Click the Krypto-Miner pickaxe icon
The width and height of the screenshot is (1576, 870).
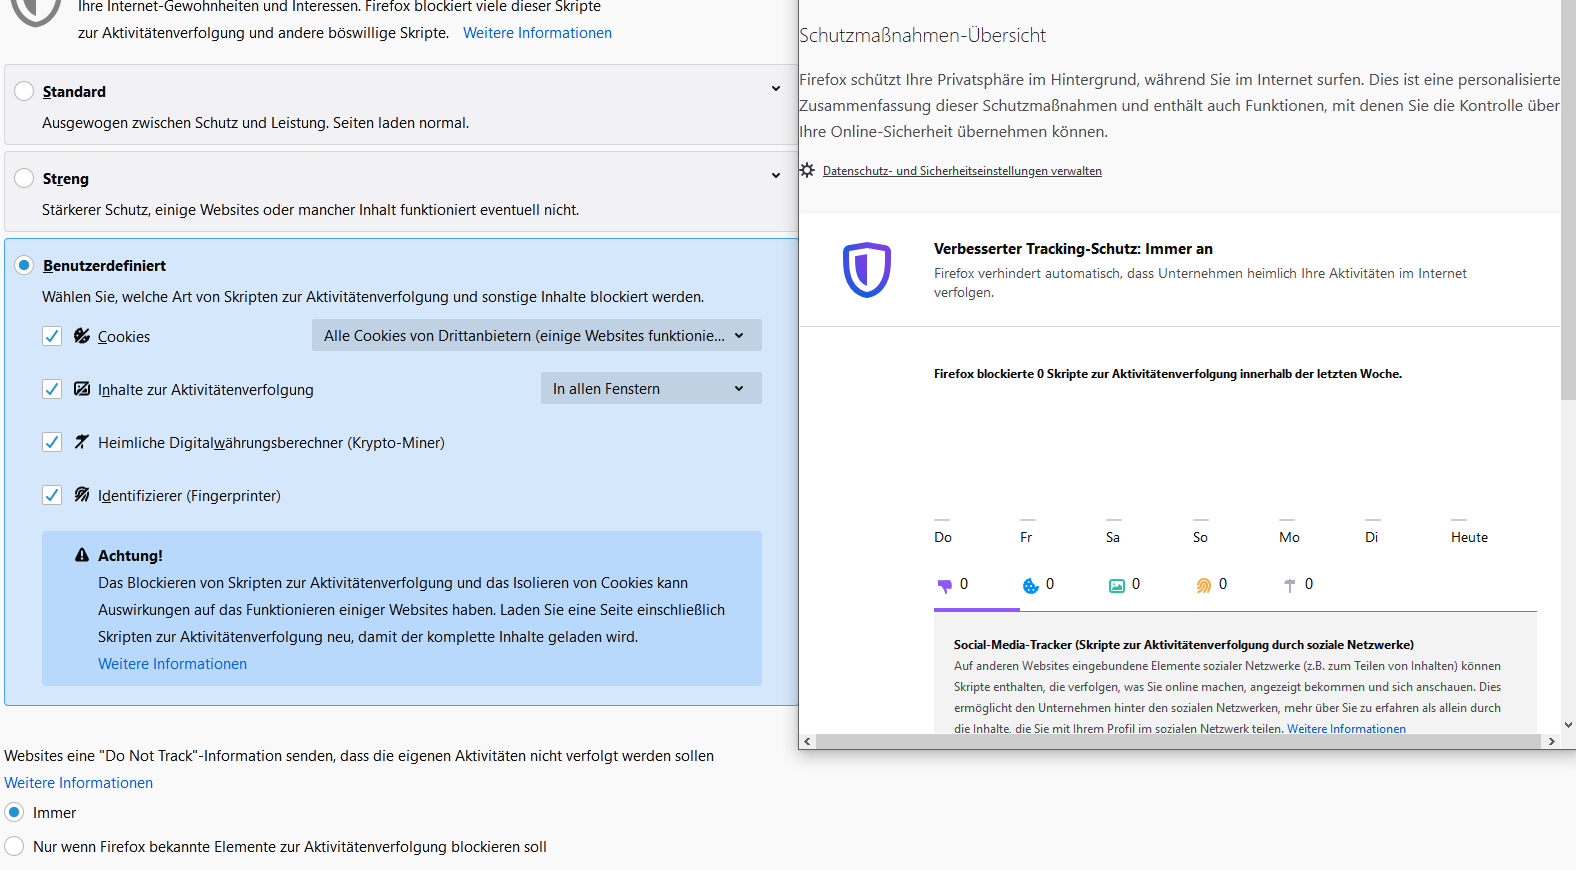point(82,442)
